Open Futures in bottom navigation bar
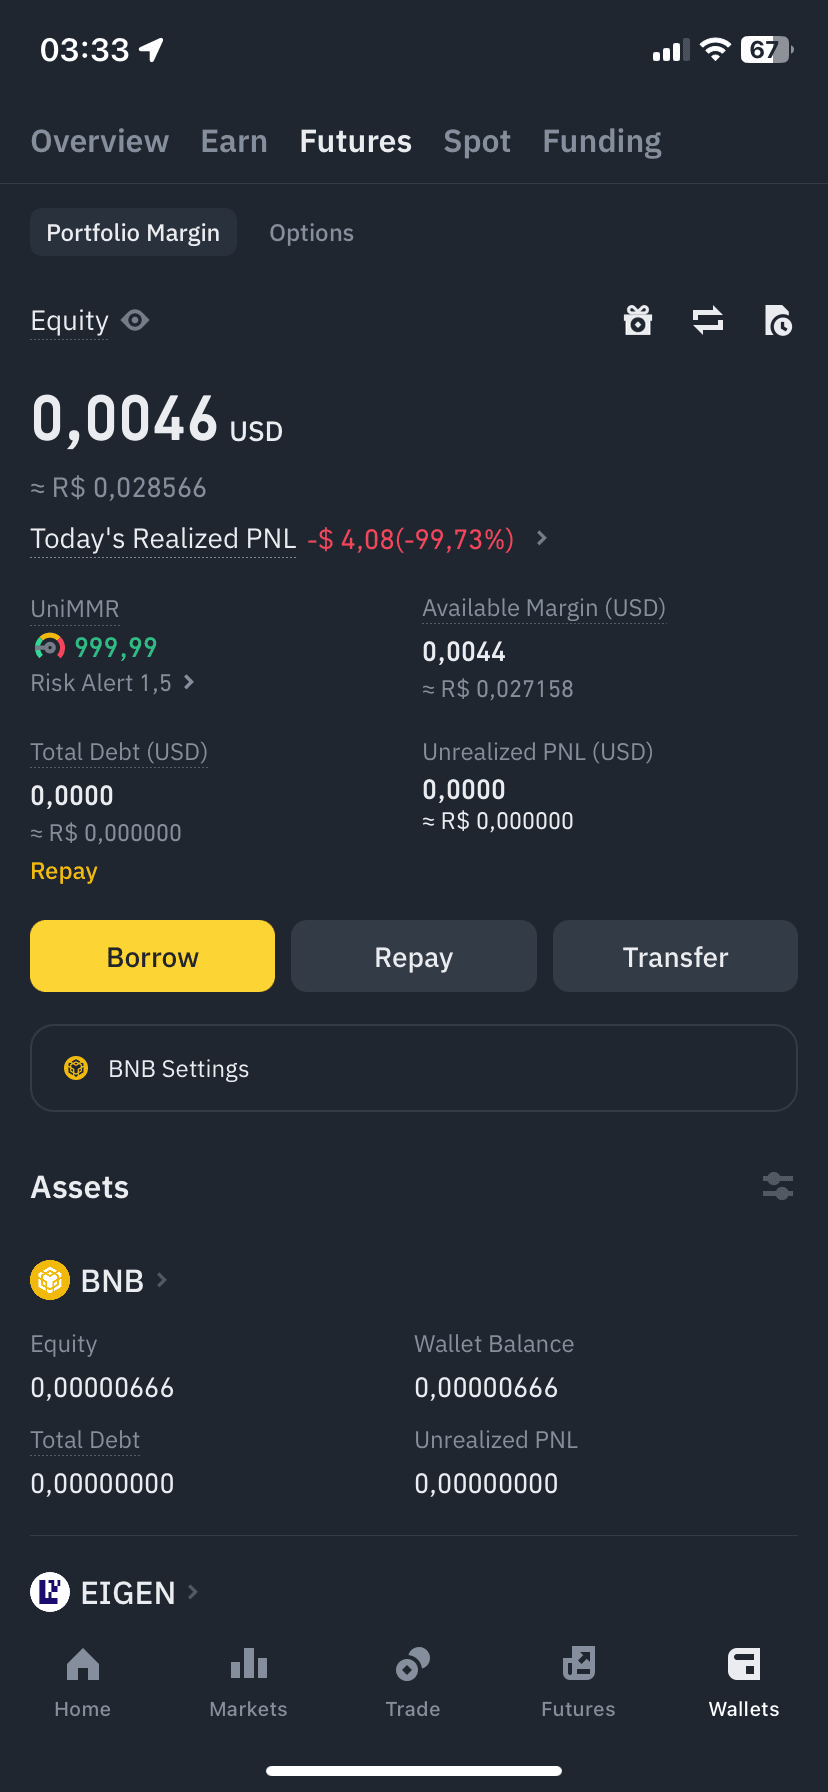828x1792 pixels. coord(578,1682)
